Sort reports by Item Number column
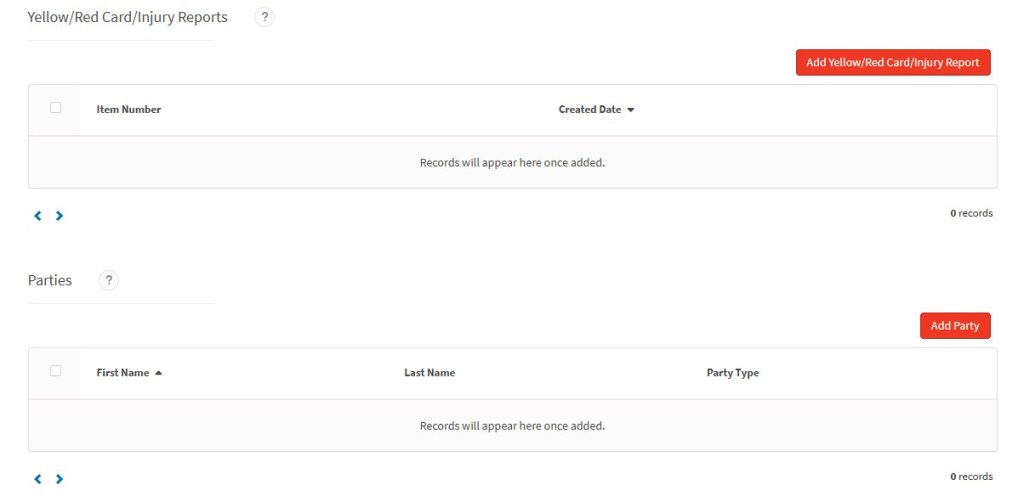Screen dimensions: 1024x496 [129, 110]
